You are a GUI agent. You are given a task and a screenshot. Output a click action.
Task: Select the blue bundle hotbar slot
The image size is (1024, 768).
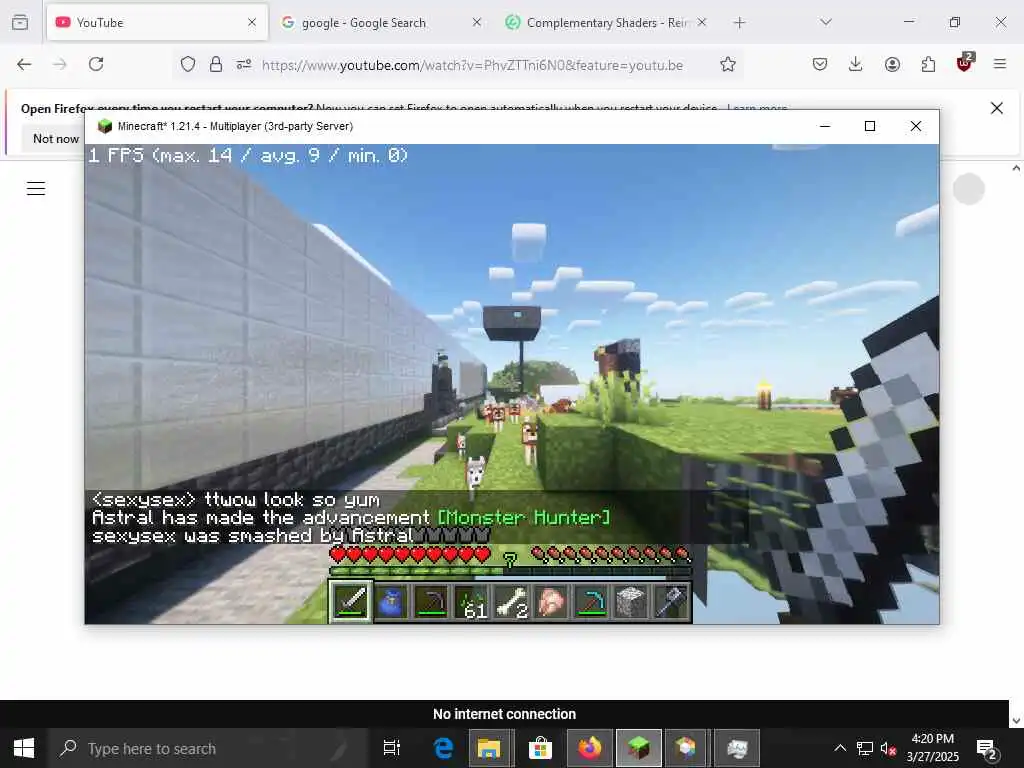coord(391,601)
